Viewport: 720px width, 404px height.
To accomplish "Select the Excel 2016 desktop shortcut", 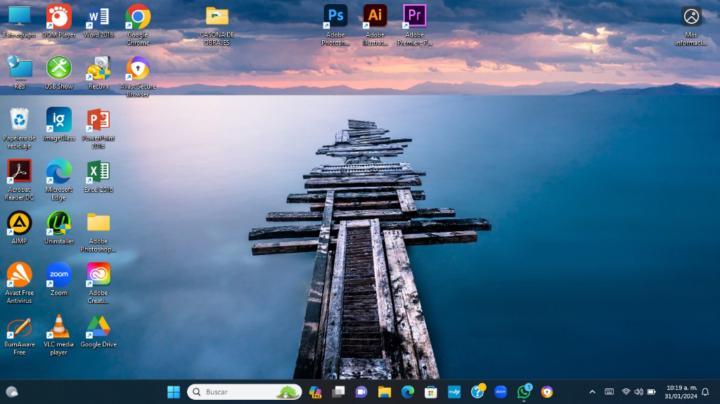I will point(98,176).
